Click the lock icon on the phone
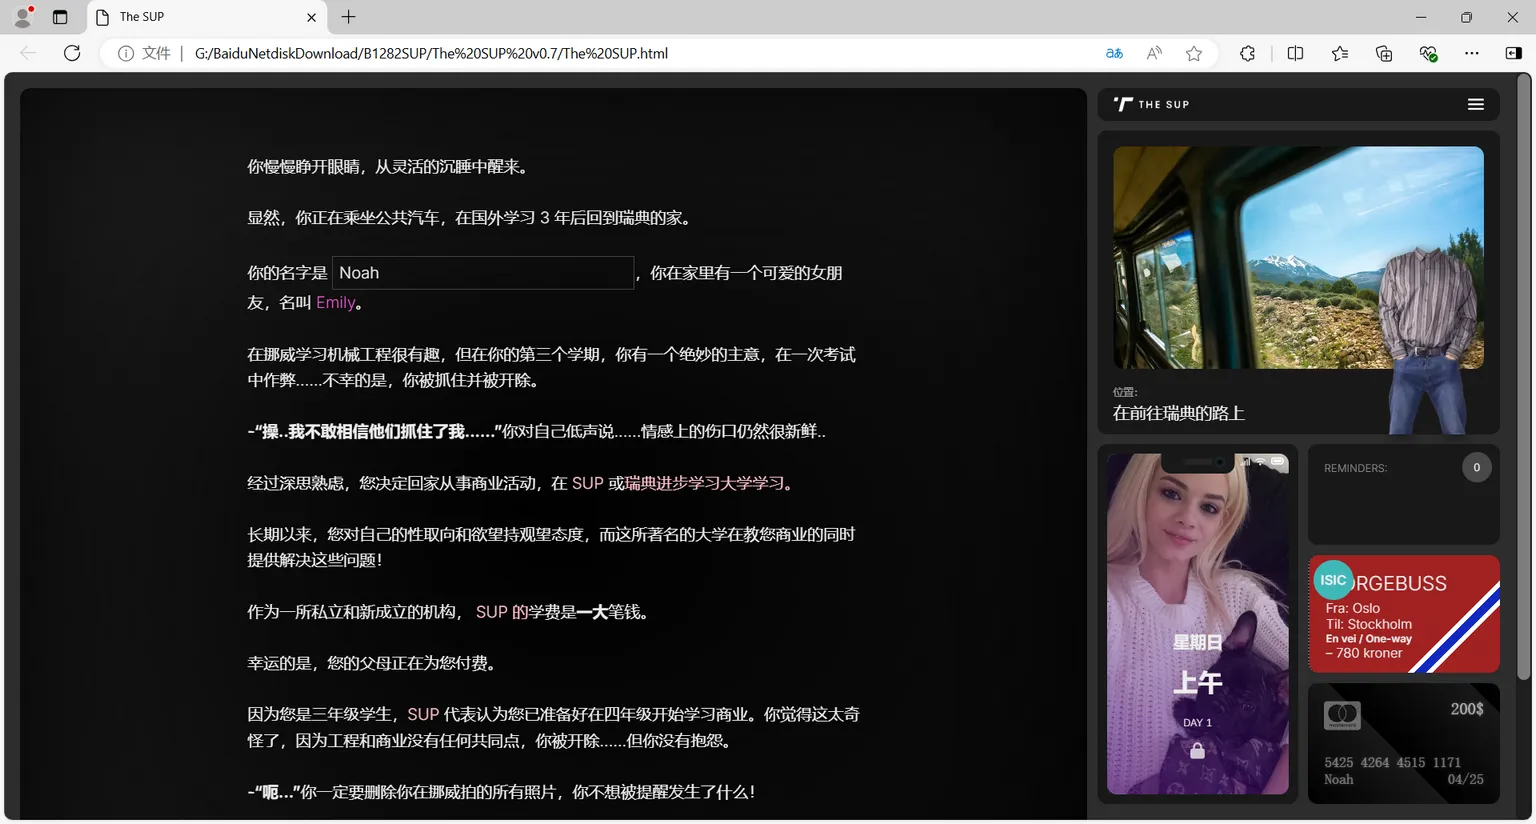The image size is (1536, 824). pos(1197,750)
